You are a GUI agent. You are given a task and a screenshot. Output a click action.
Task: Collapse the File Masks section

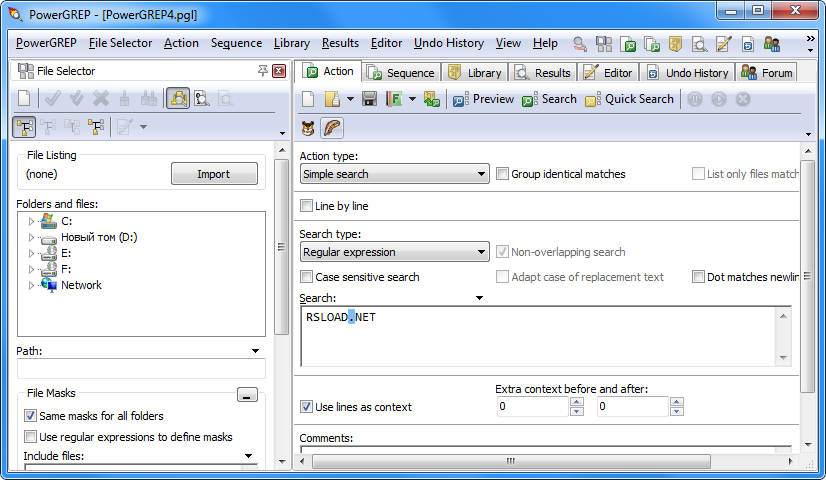tap(247, 395)
